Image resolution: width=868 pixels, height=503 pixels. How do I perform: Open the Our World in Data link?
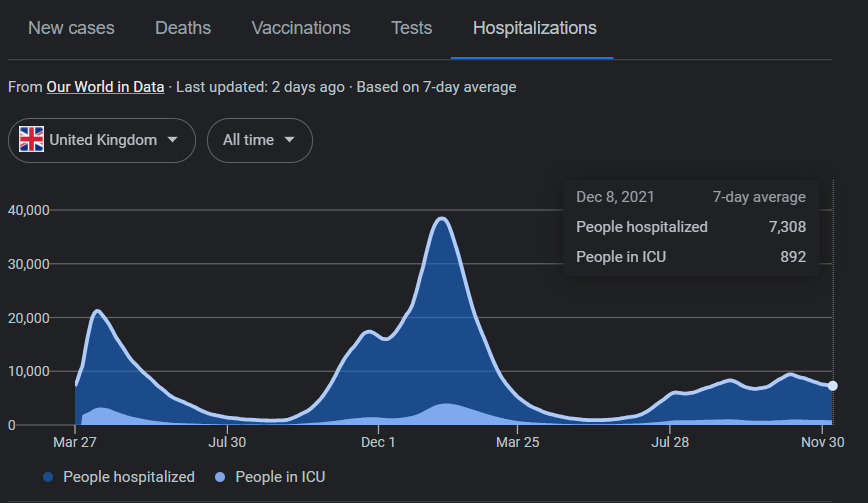tap(105, 87)
